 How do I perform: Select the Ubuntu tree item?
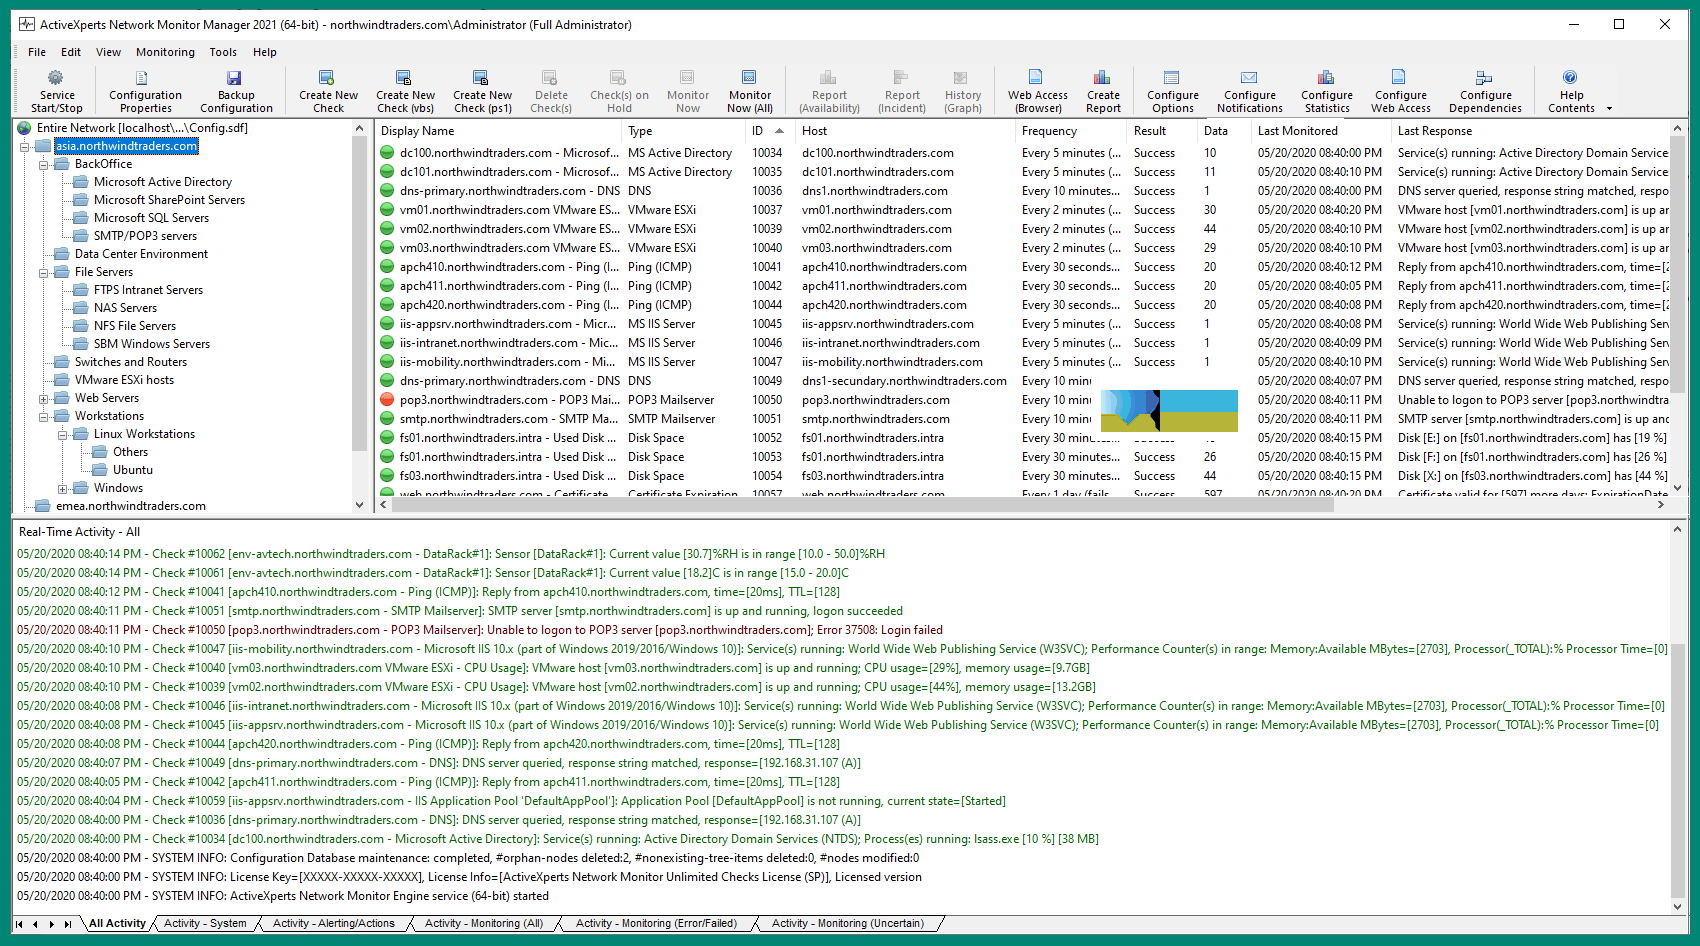[x=133, y=470]
